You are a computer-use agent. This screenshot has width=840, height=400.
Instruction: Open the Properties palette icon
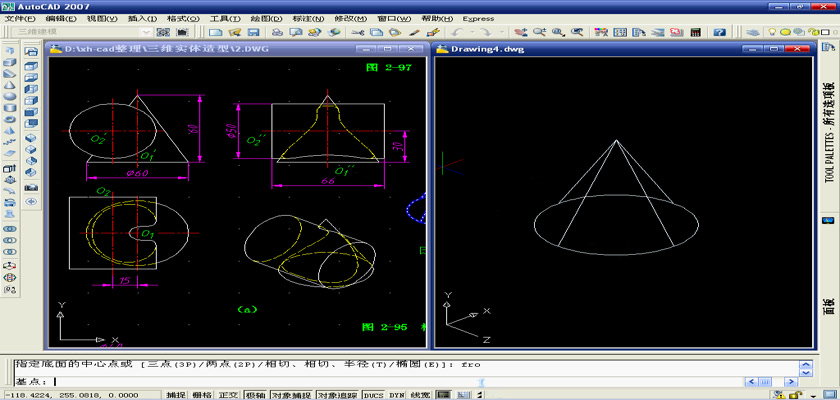click(601, 32)
